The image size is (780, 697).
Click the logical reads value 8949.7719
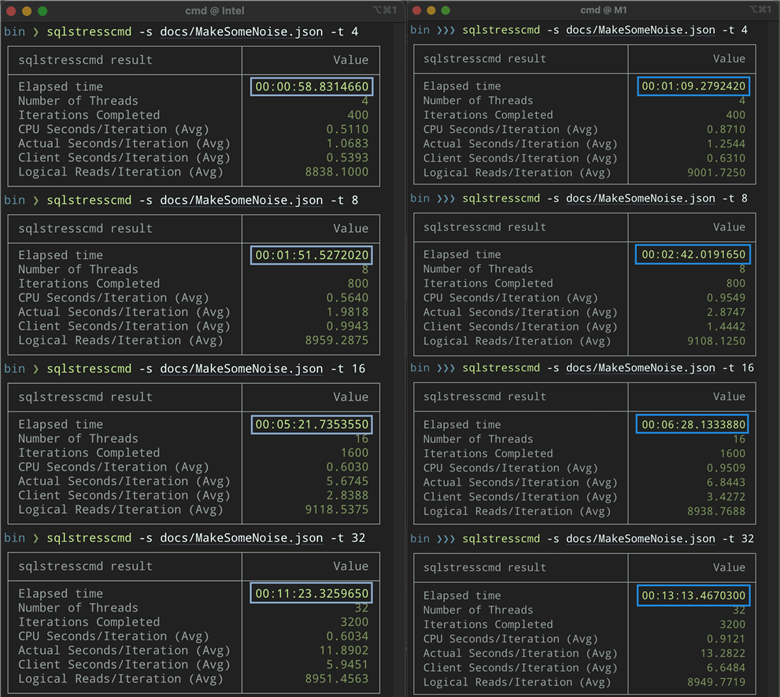pyautogui.click(x=716, y=682)
